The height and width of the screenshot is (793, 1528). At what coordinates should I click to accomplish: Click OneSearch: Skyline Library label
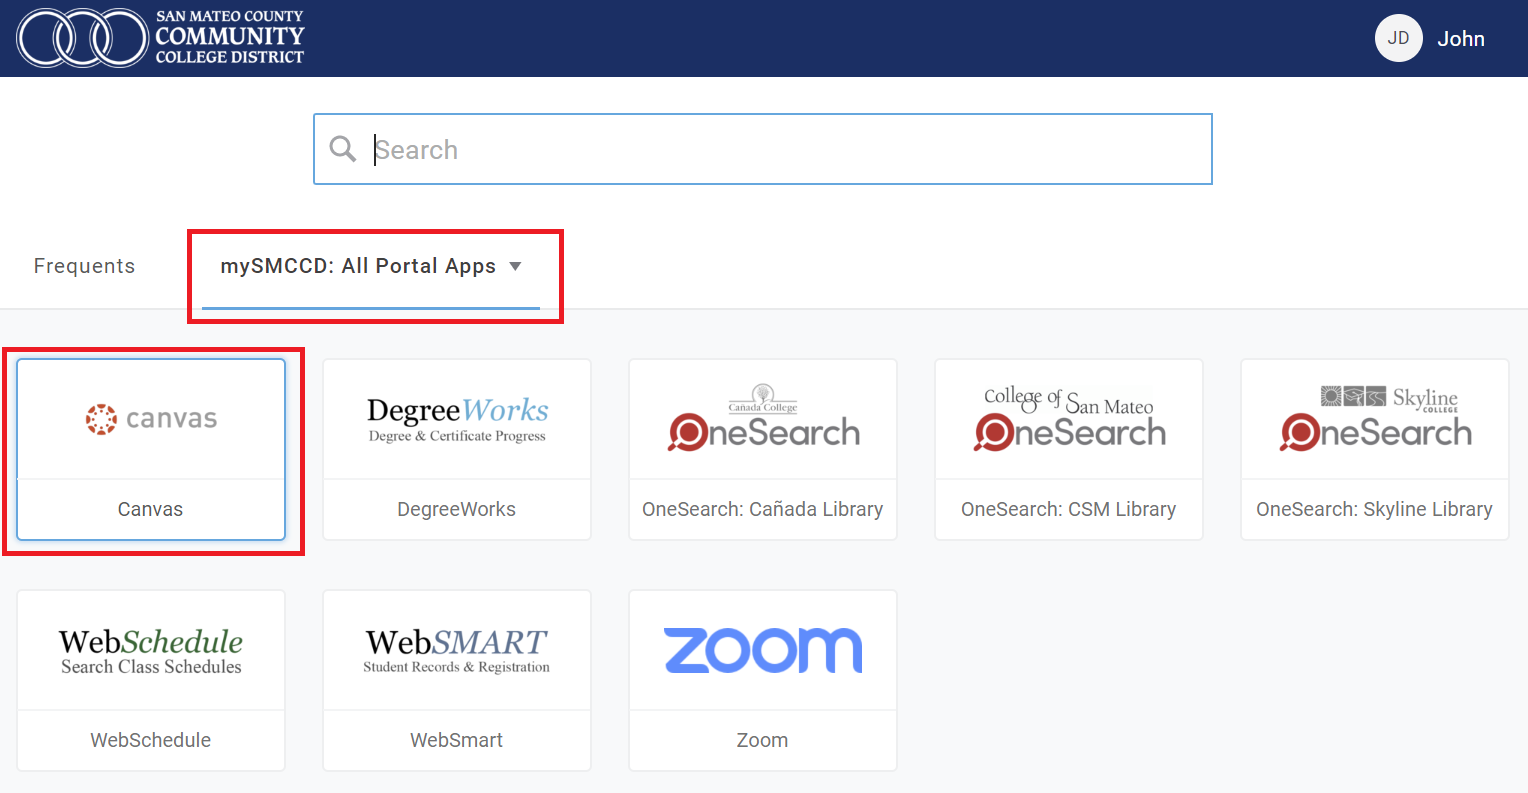coord(1375,509)
